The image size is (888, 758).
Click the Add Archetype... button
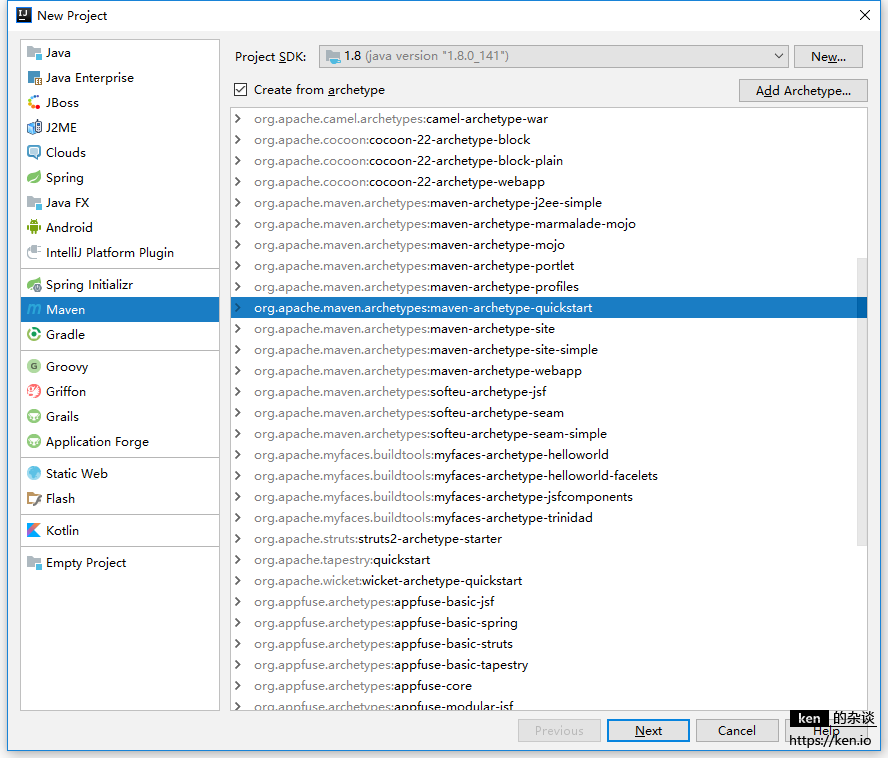click(x=803, y=91)
